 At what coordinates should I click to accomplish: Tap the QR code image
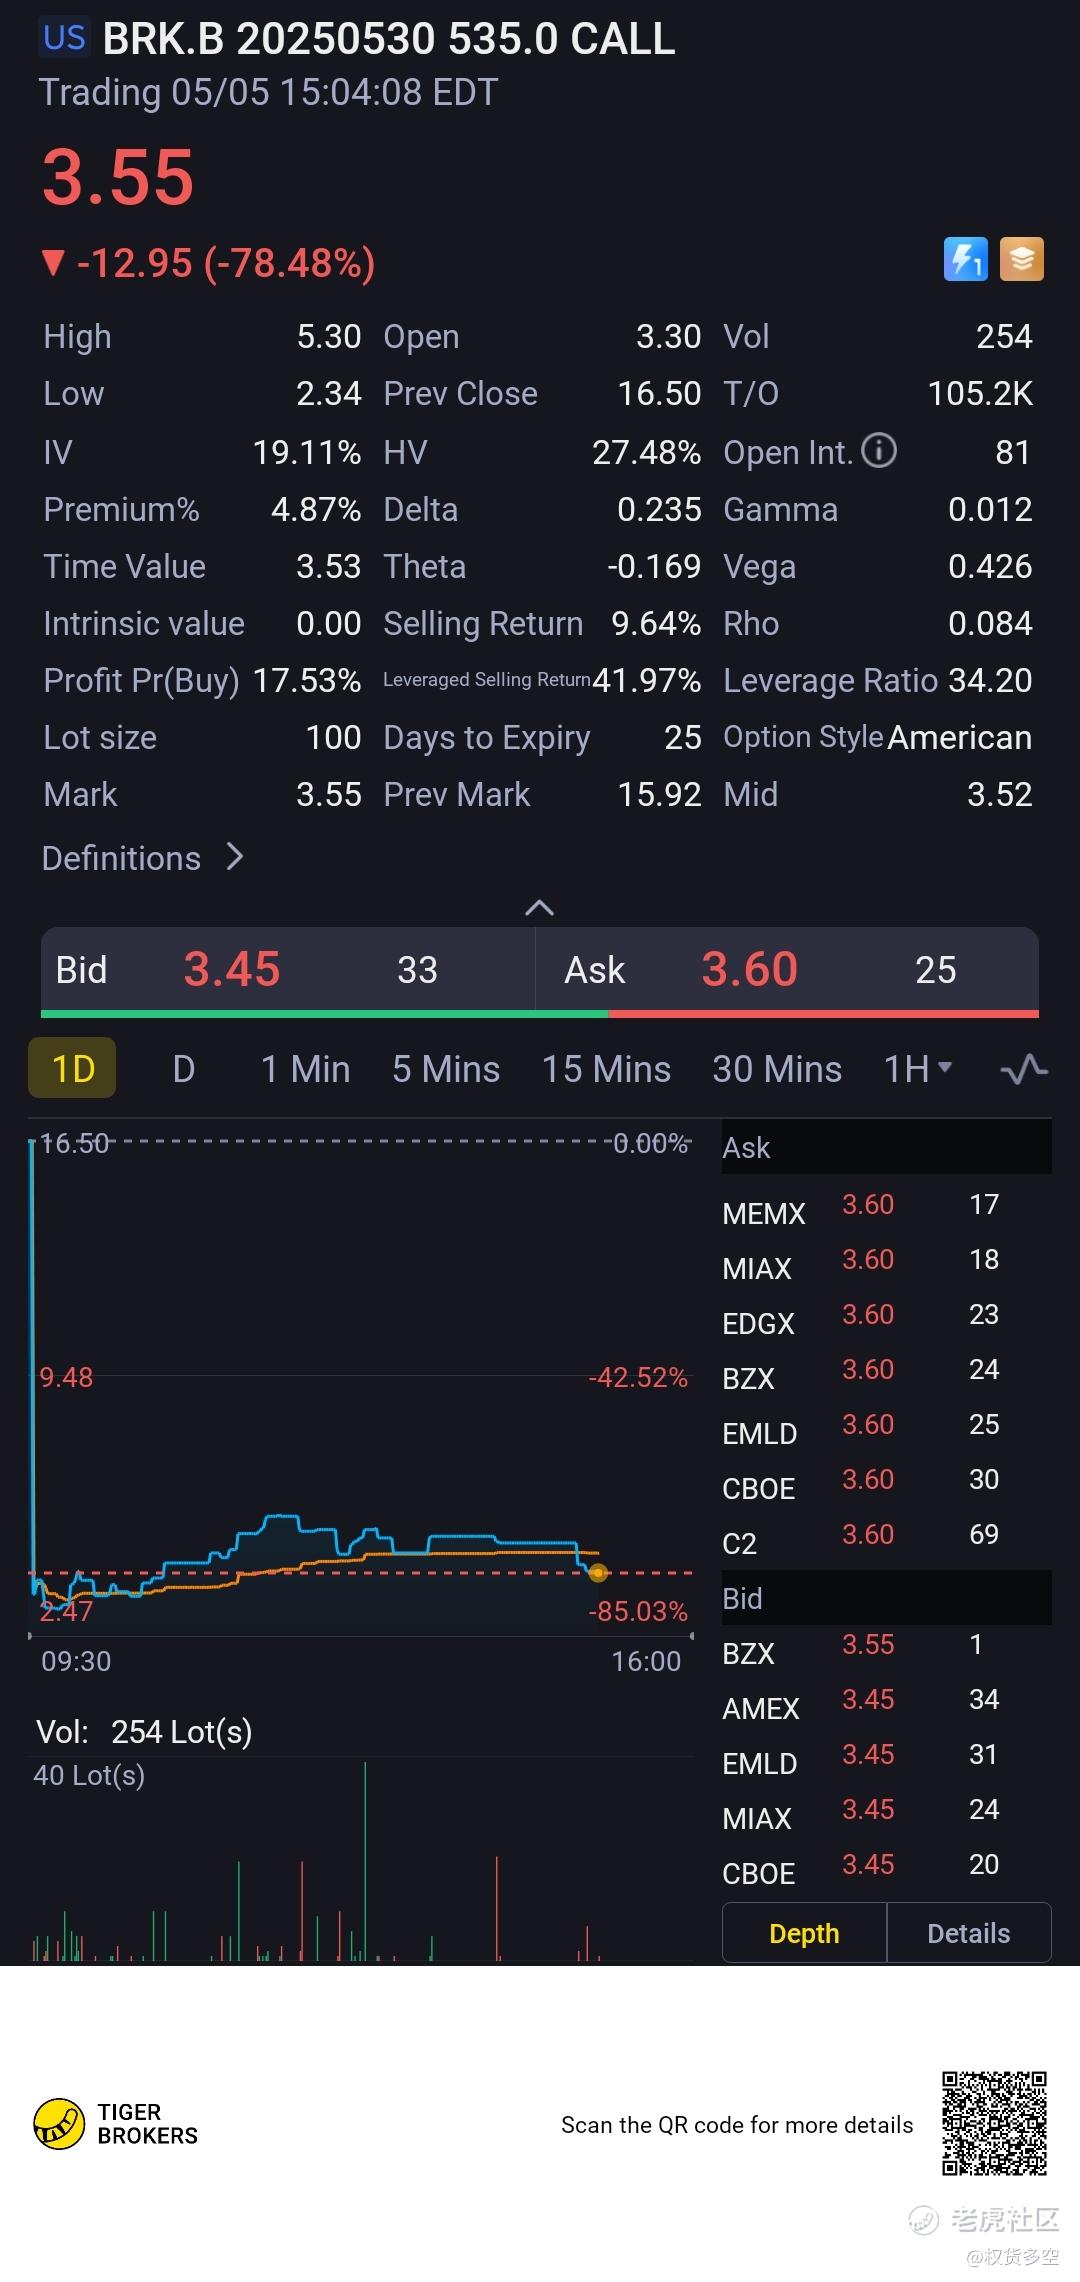(x=994, y=2124)
